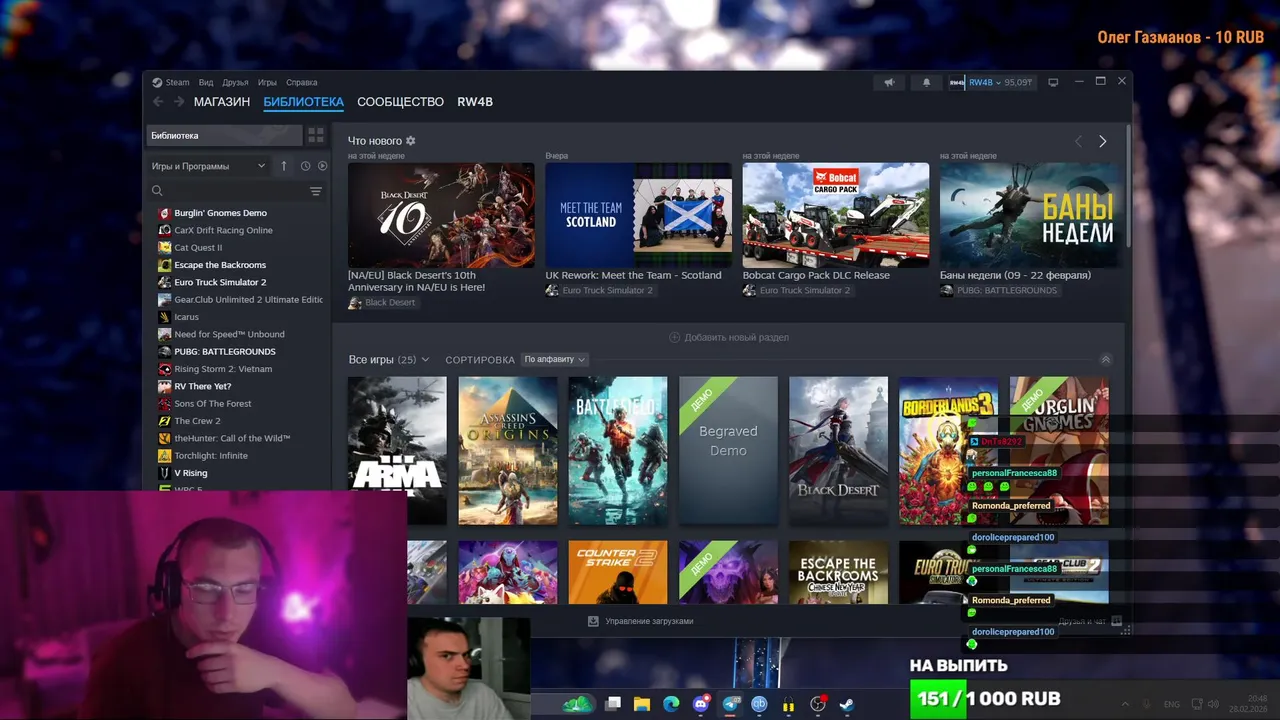The height and width of the screenshot is (720, 1280).
Task: Open the Counter-Strike 2 game cover
Action: 618,572
